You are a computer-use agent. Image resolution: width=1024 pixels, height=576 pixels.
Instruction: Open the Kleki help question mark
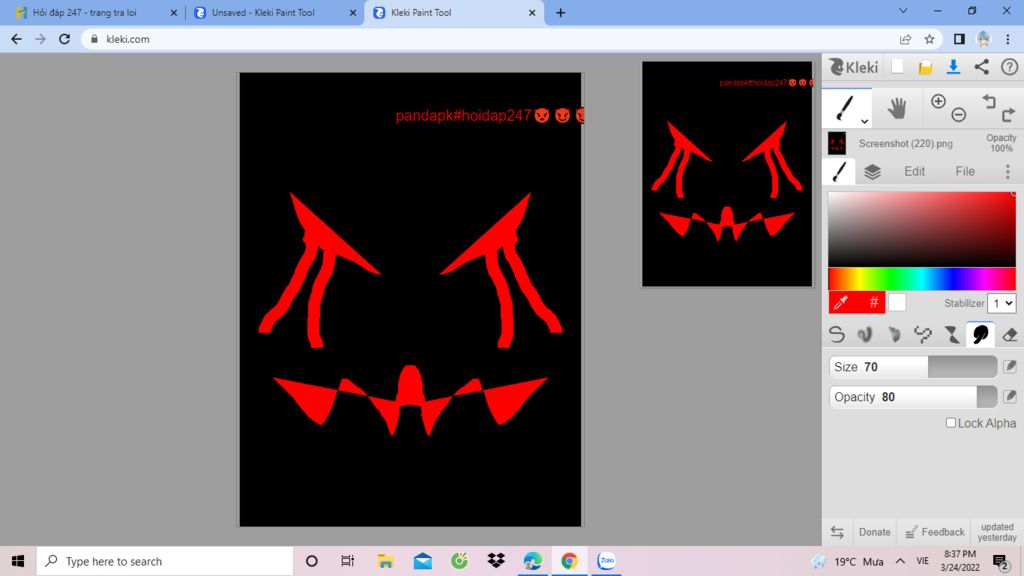click(x=1009, y=67)
